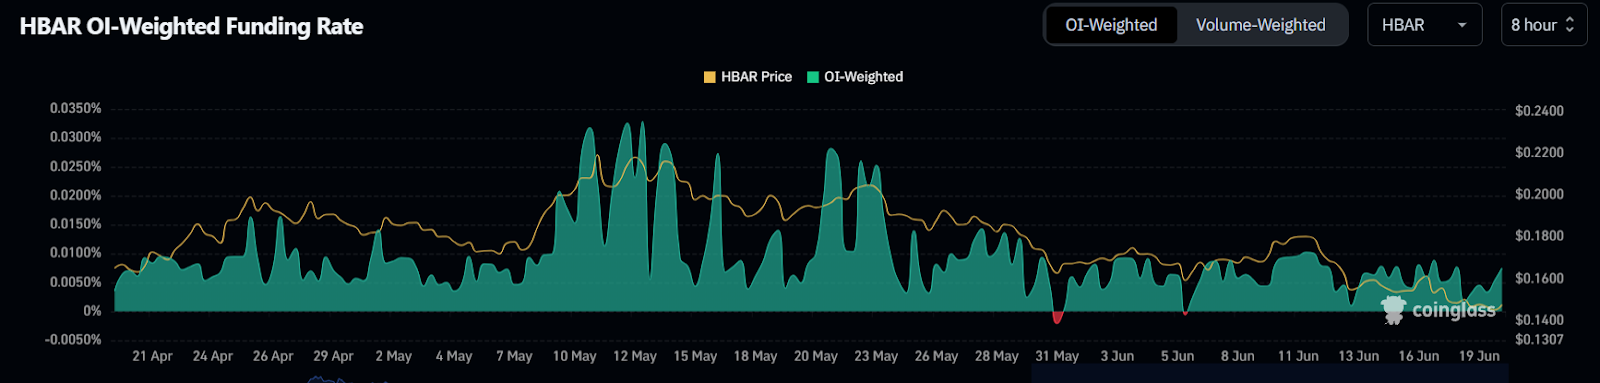1600x383 pixels.
Task: Click the 21 Apr date label
Action: pyautogui.click(x=152, y=356)
